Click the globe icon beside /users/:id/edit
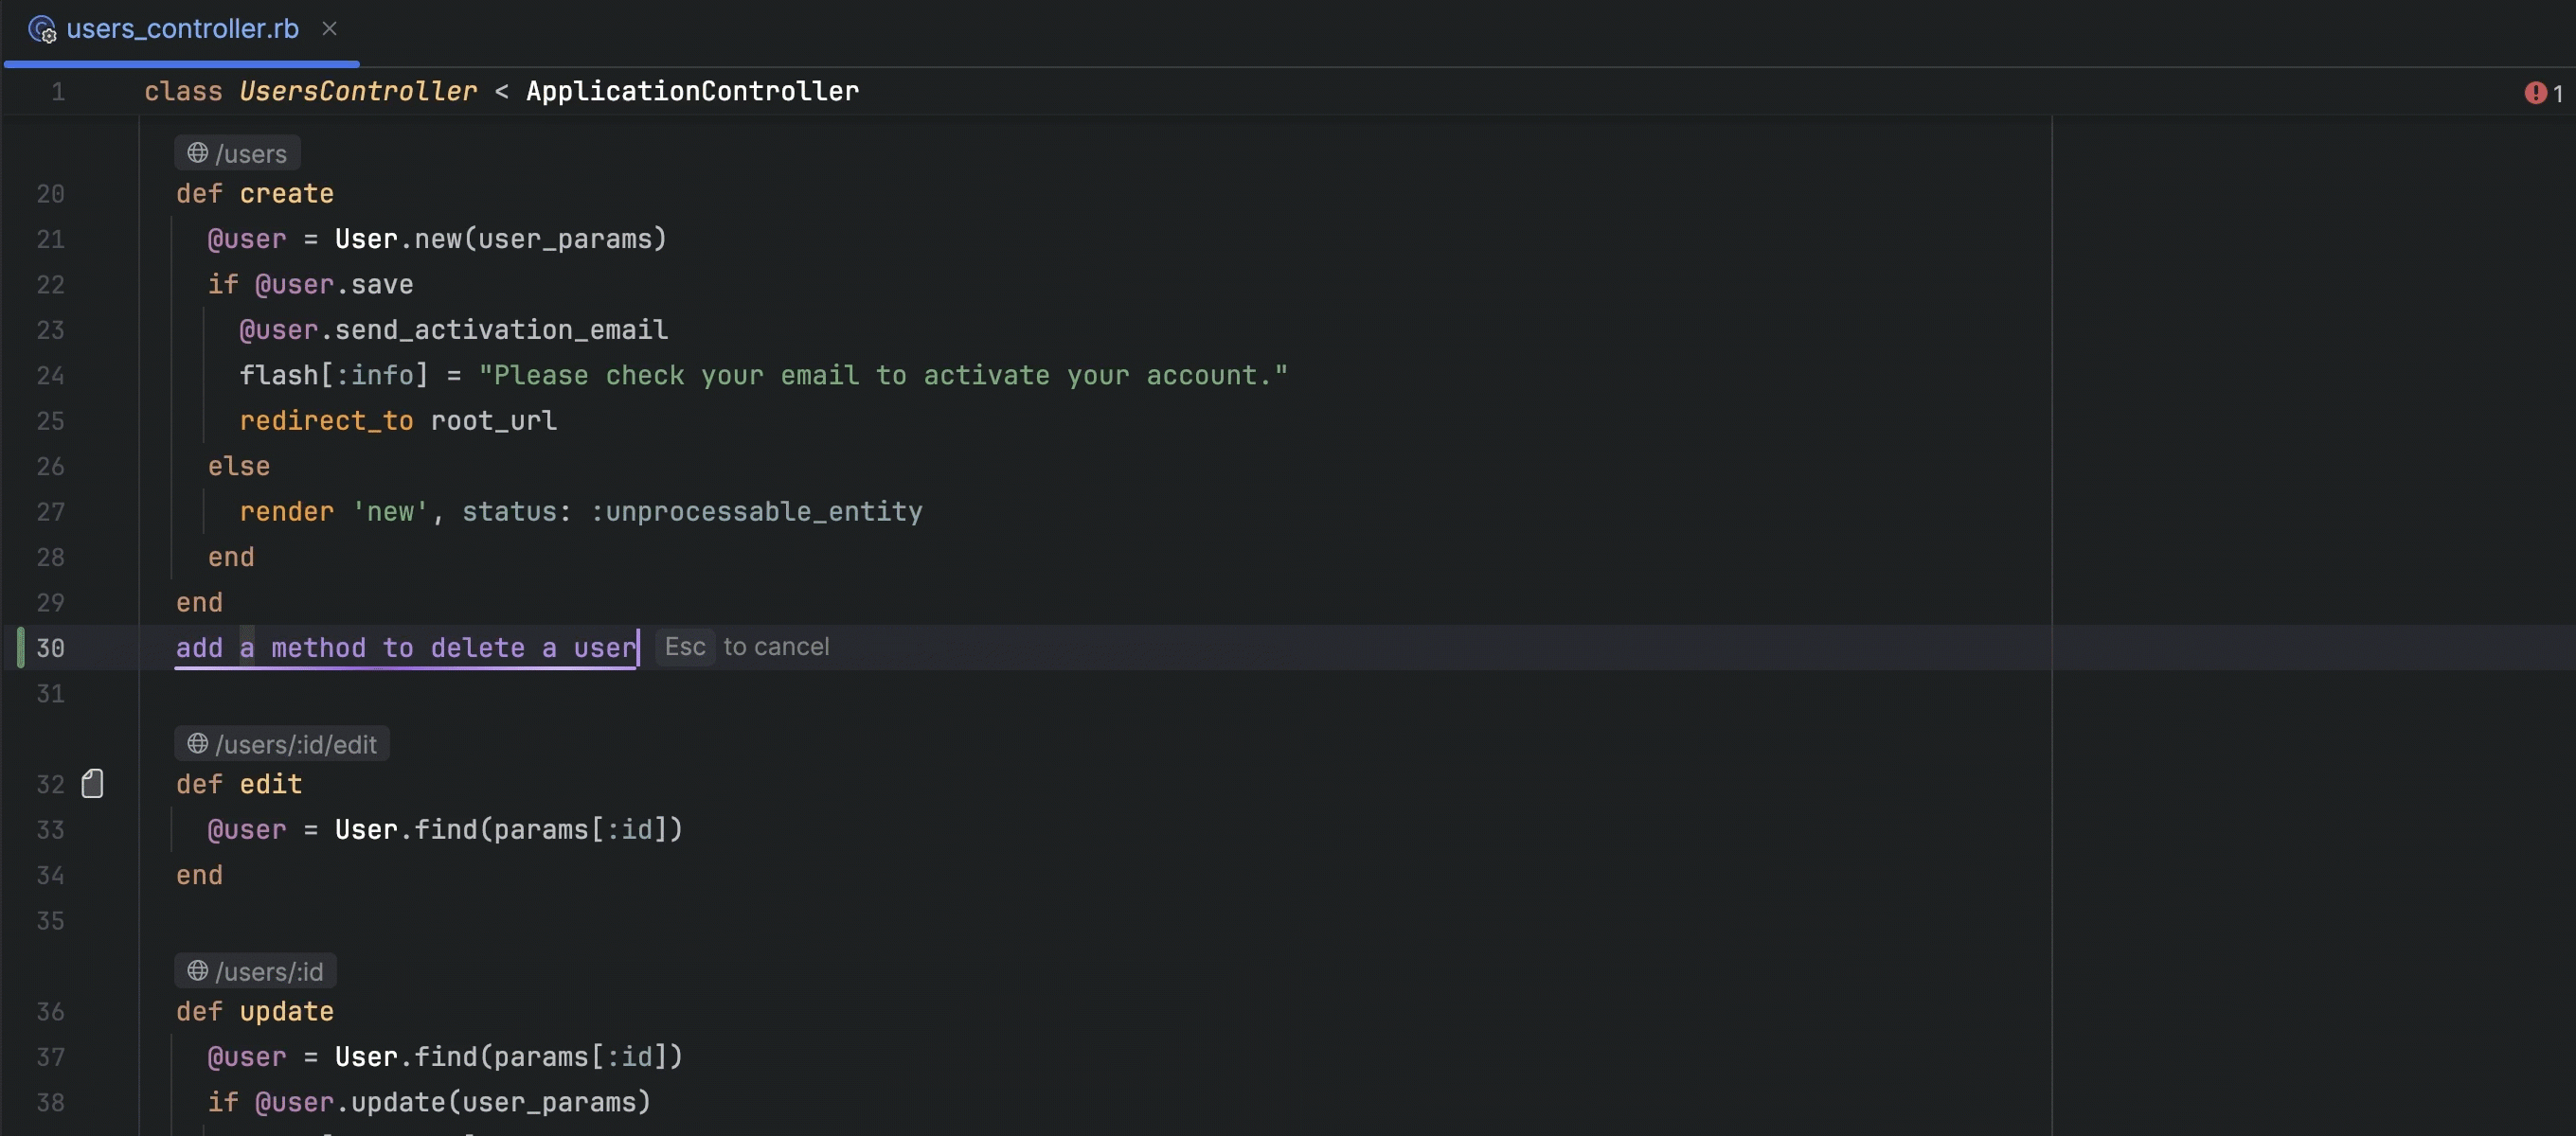2576x1136 pixels. [198, 744]
